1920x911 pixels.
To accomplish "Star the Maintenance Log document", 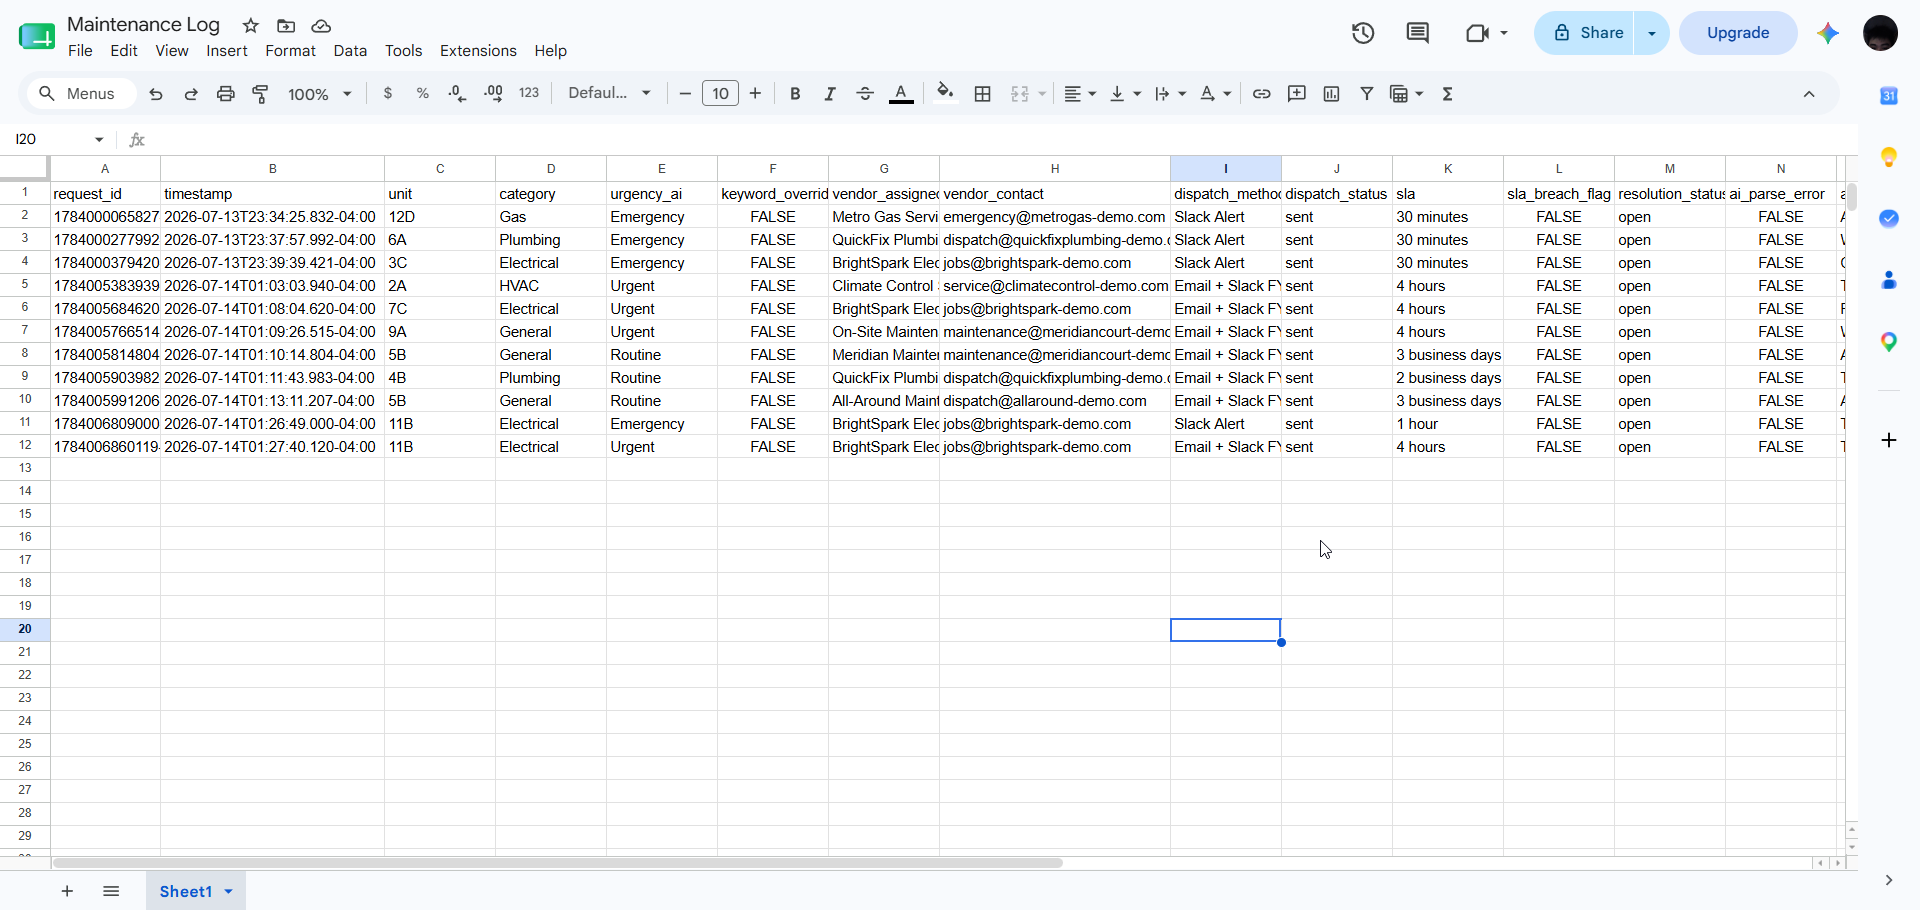I will (x=251, y=26).
